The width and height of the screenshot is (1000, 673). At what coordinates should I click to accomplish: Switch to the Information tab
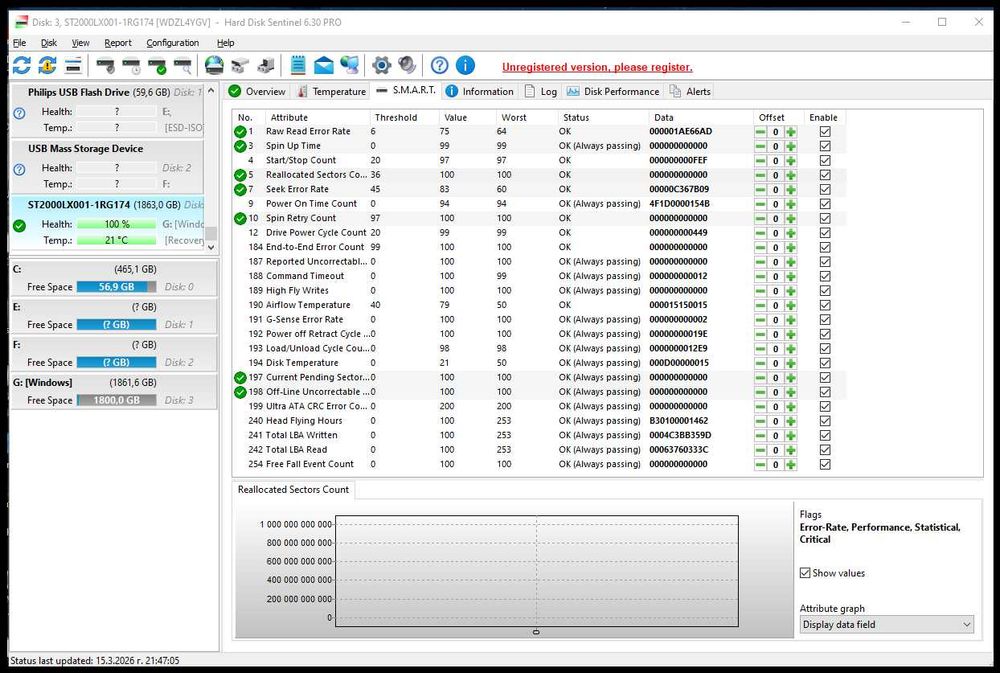click(x=480, y=91)
